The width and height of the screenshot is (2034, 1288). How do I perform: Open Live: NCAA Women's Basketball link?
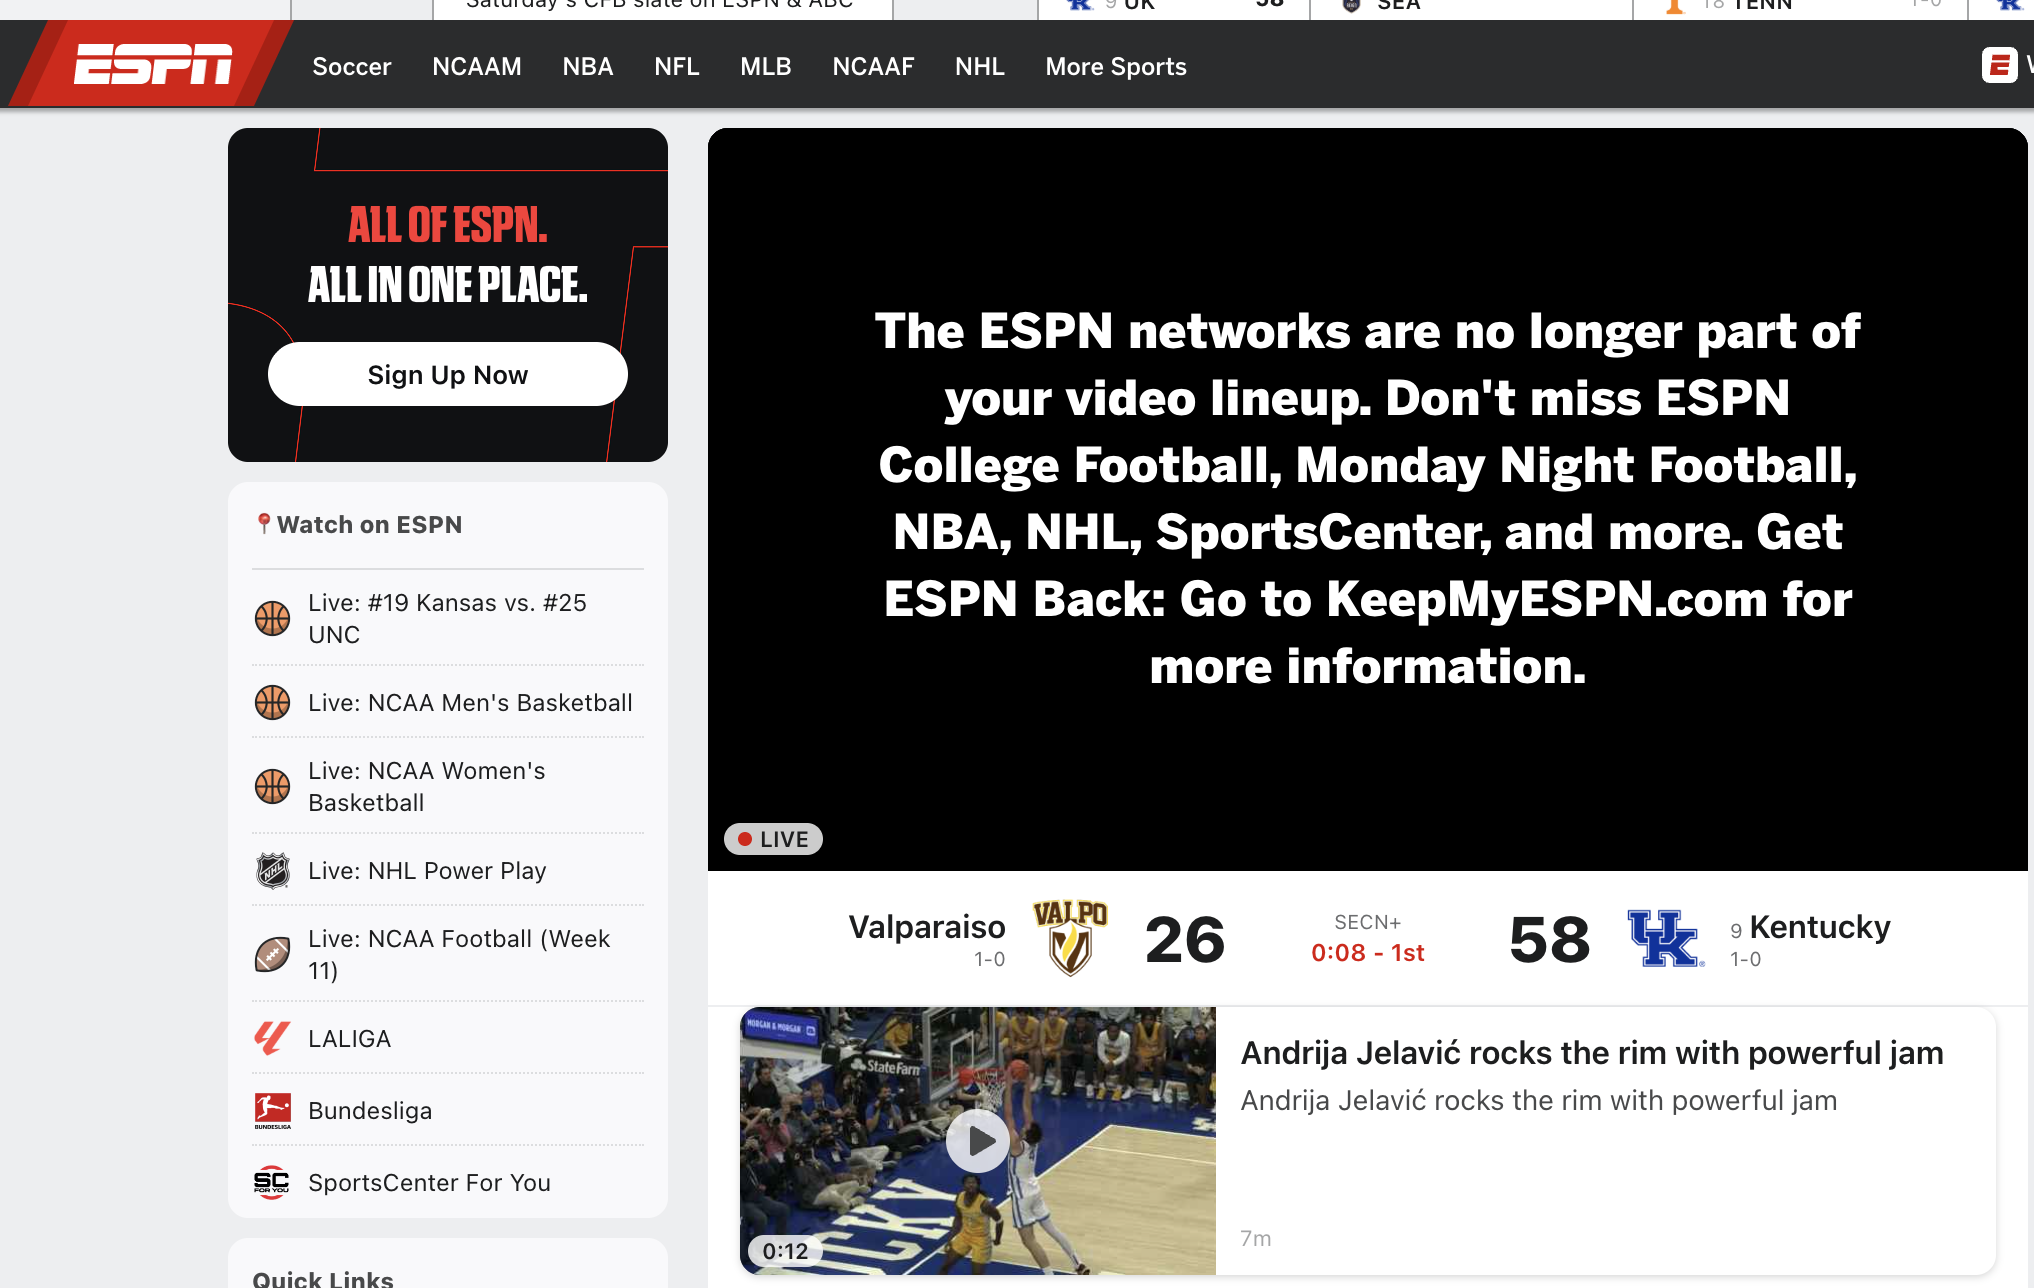pyautogui.click(x=427, y=787)
